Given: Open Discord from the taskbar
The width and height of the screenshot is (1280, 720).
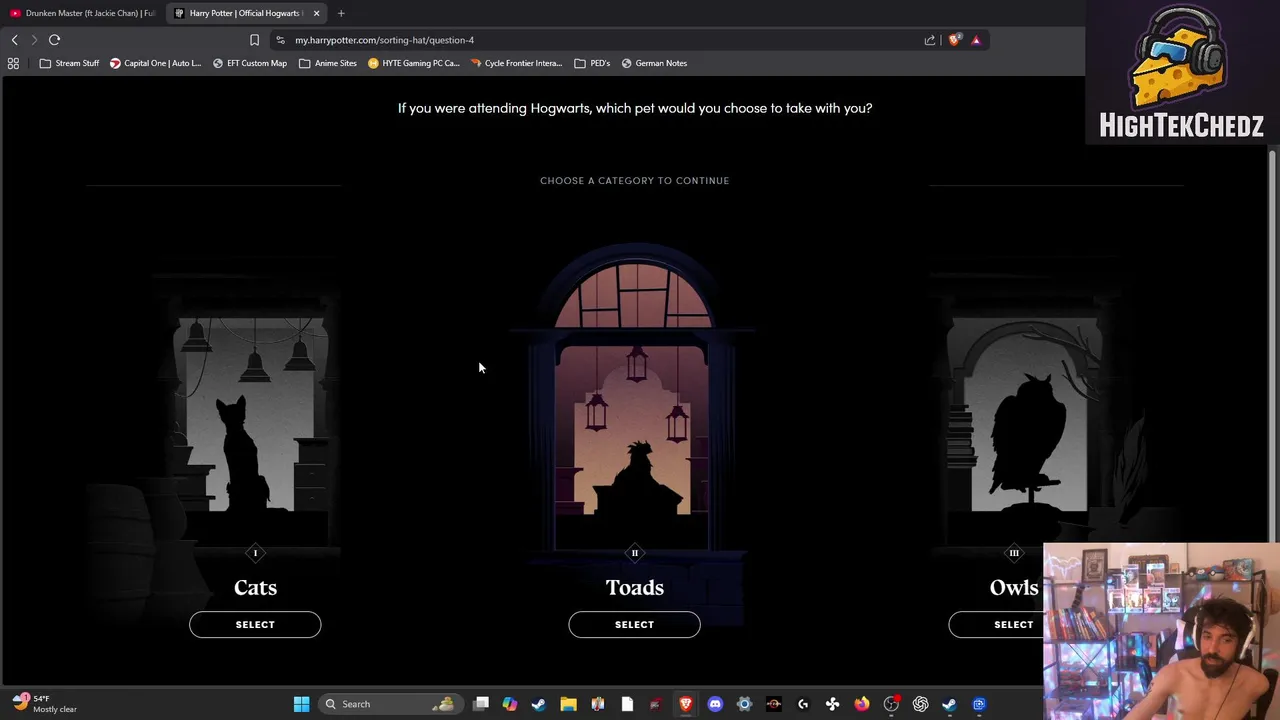Looking at the screenshot, I should point(715,704).
